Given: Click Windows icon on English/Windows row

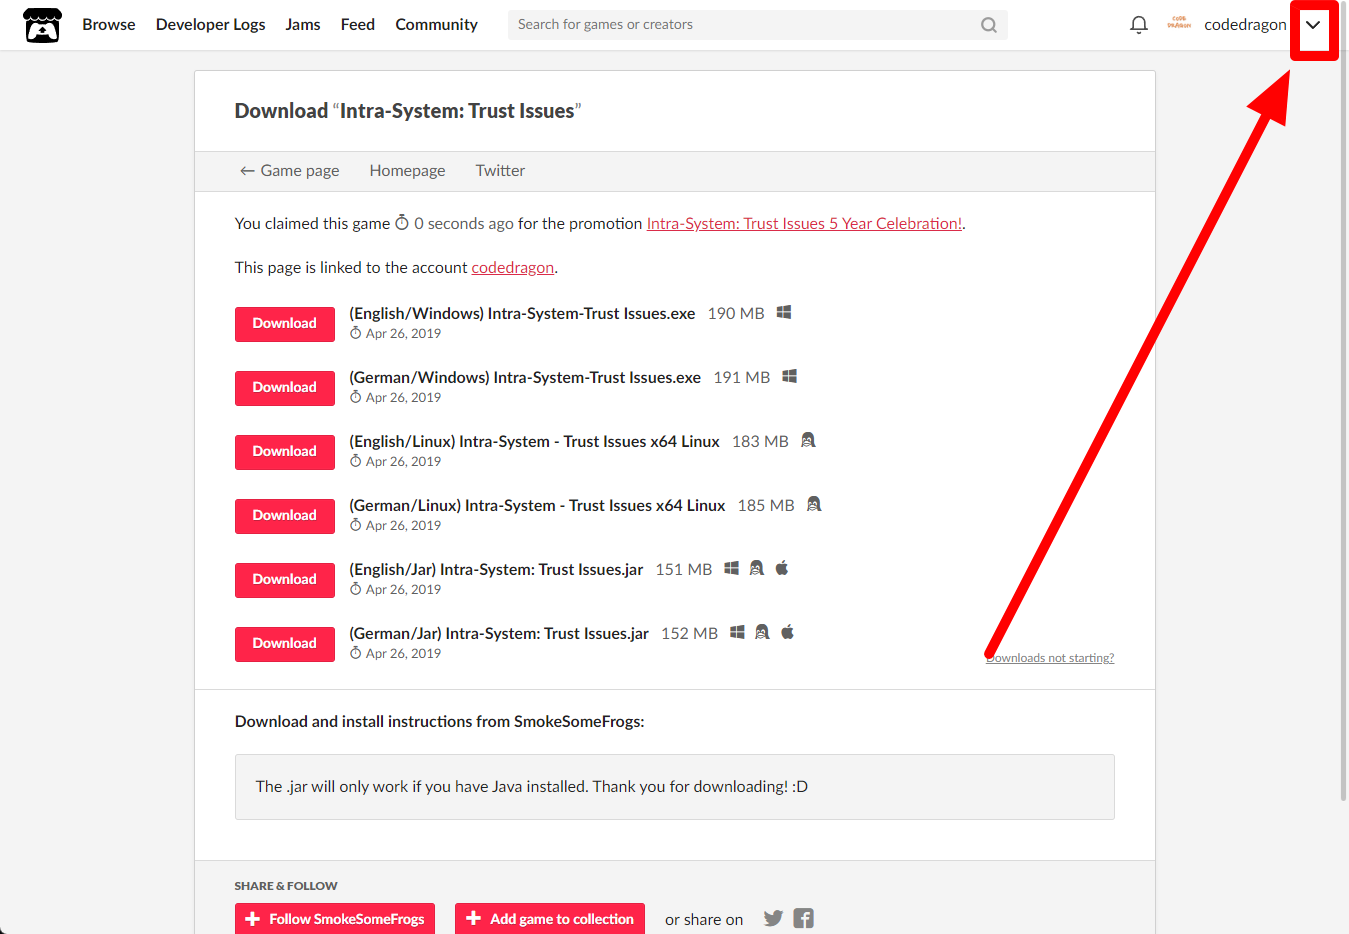Looking at the screenshot, I should pos(784,313).
